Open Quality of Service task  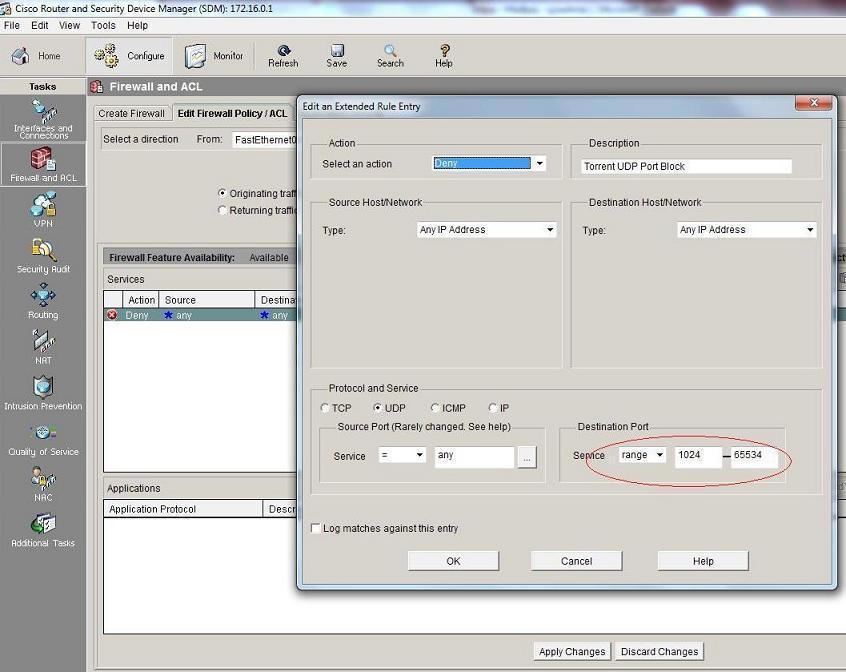pos(43,438)
